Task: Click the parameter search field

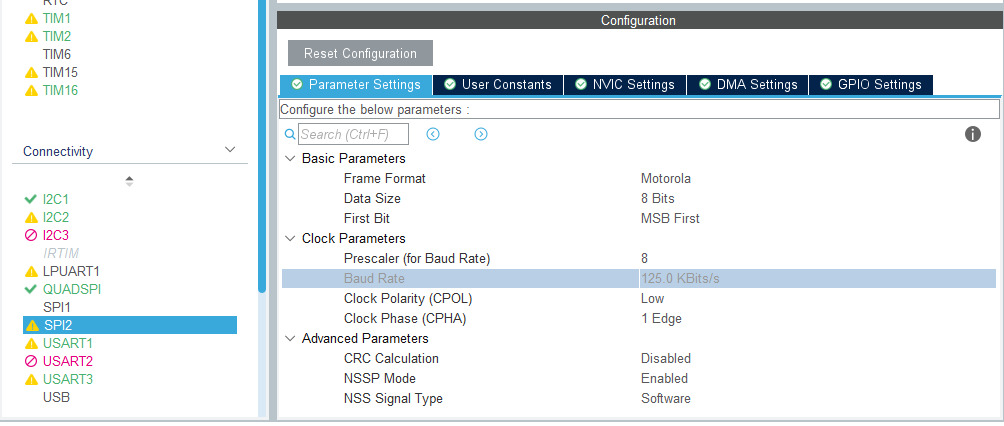Action: pos(342,134)
